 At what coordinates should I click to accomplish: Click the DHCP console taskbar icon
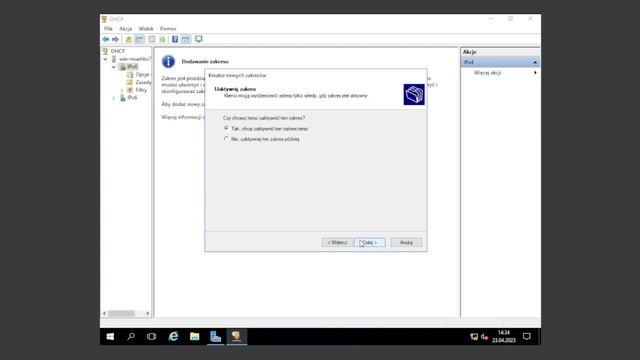coord(236,337)
